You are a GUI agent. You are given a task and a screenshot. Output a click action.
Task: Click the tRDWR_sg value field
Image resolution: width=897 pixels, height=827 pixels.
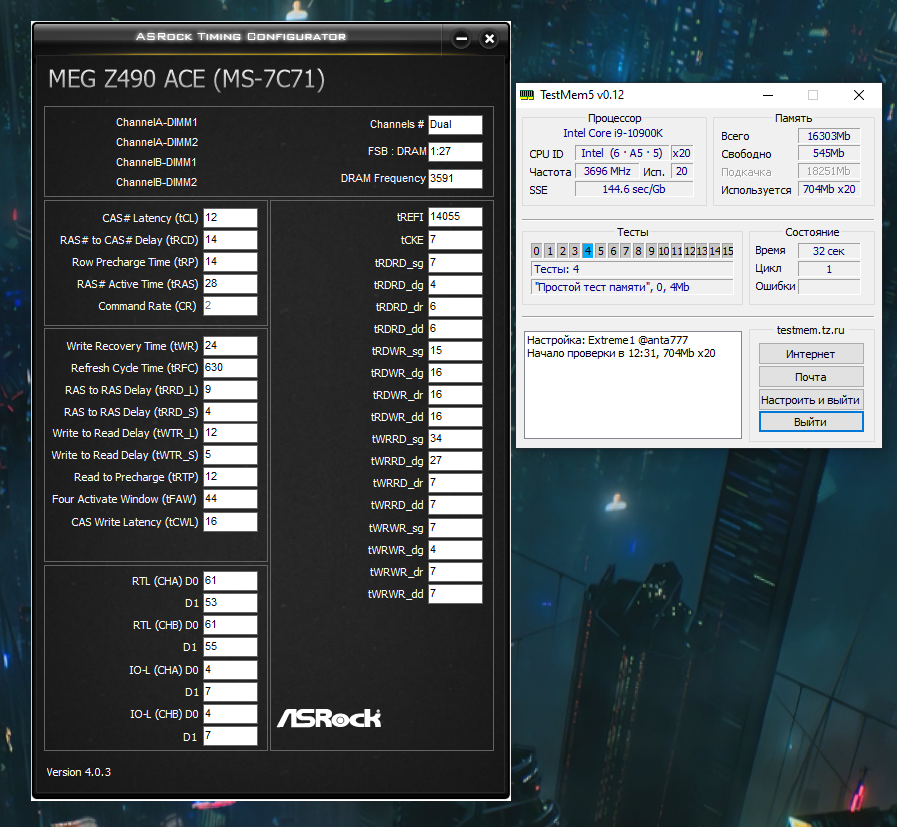tap(455, 351)
